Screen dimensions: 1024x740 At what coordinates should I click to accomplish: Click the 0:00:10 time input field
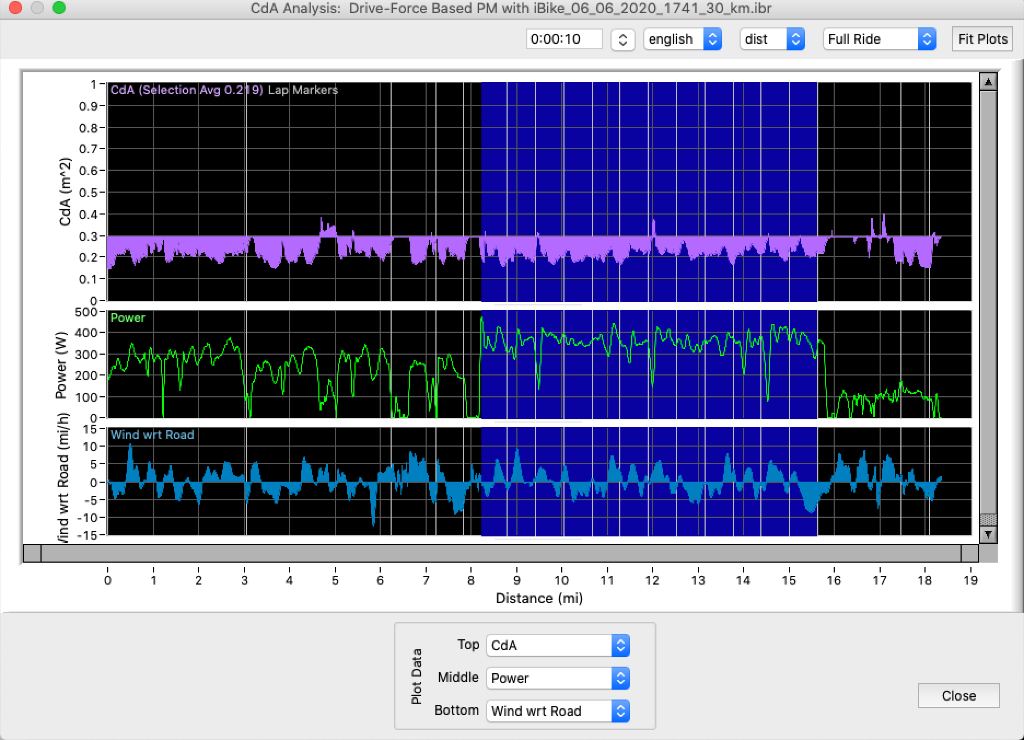tap(564, 39)
